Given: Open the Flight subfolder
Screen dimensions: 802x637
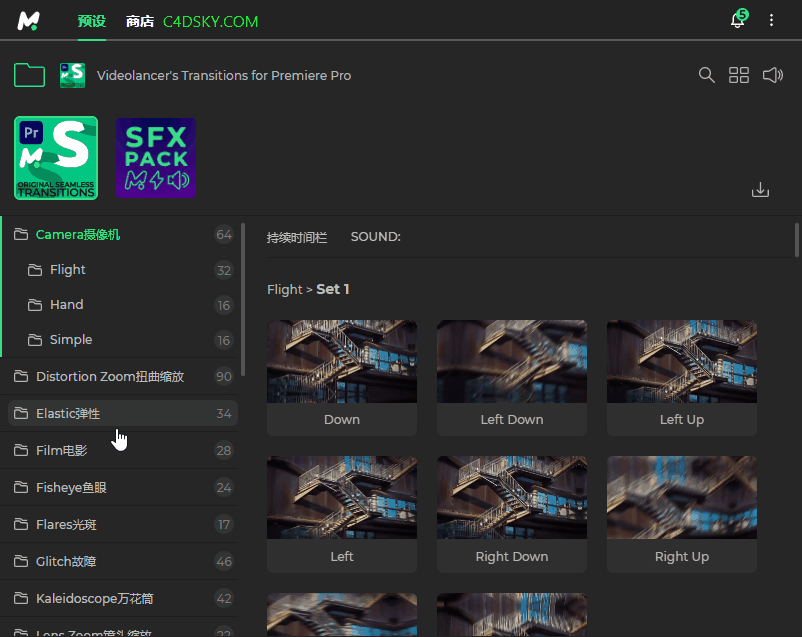Looking at the screenshot, I should [128, 270].
